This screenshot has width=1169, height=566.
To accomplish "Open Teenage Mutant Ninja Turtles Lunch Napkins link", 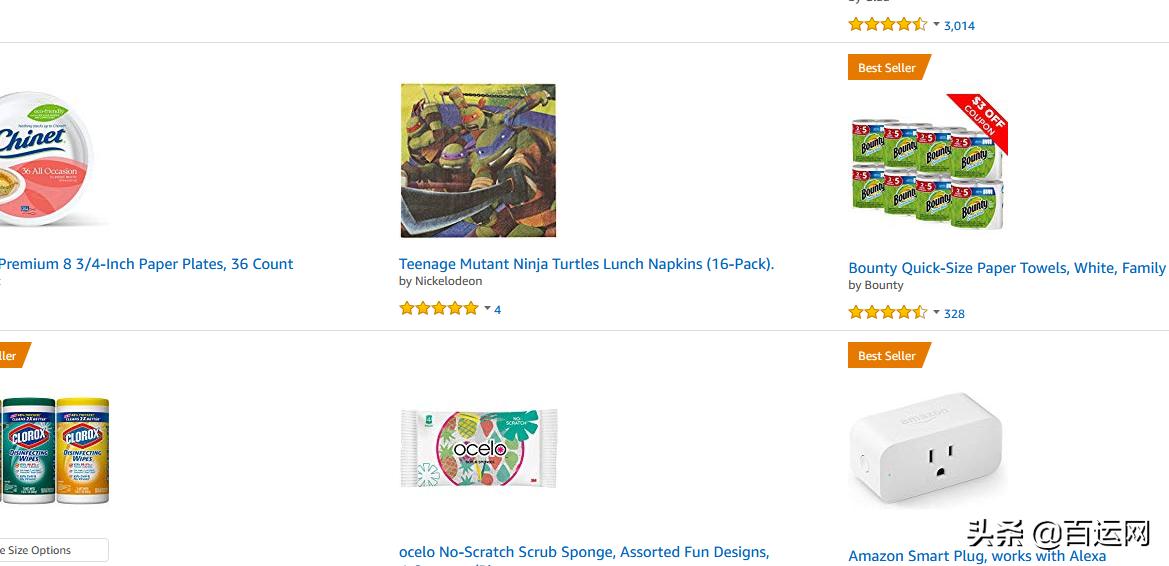I will coord(586,264).
